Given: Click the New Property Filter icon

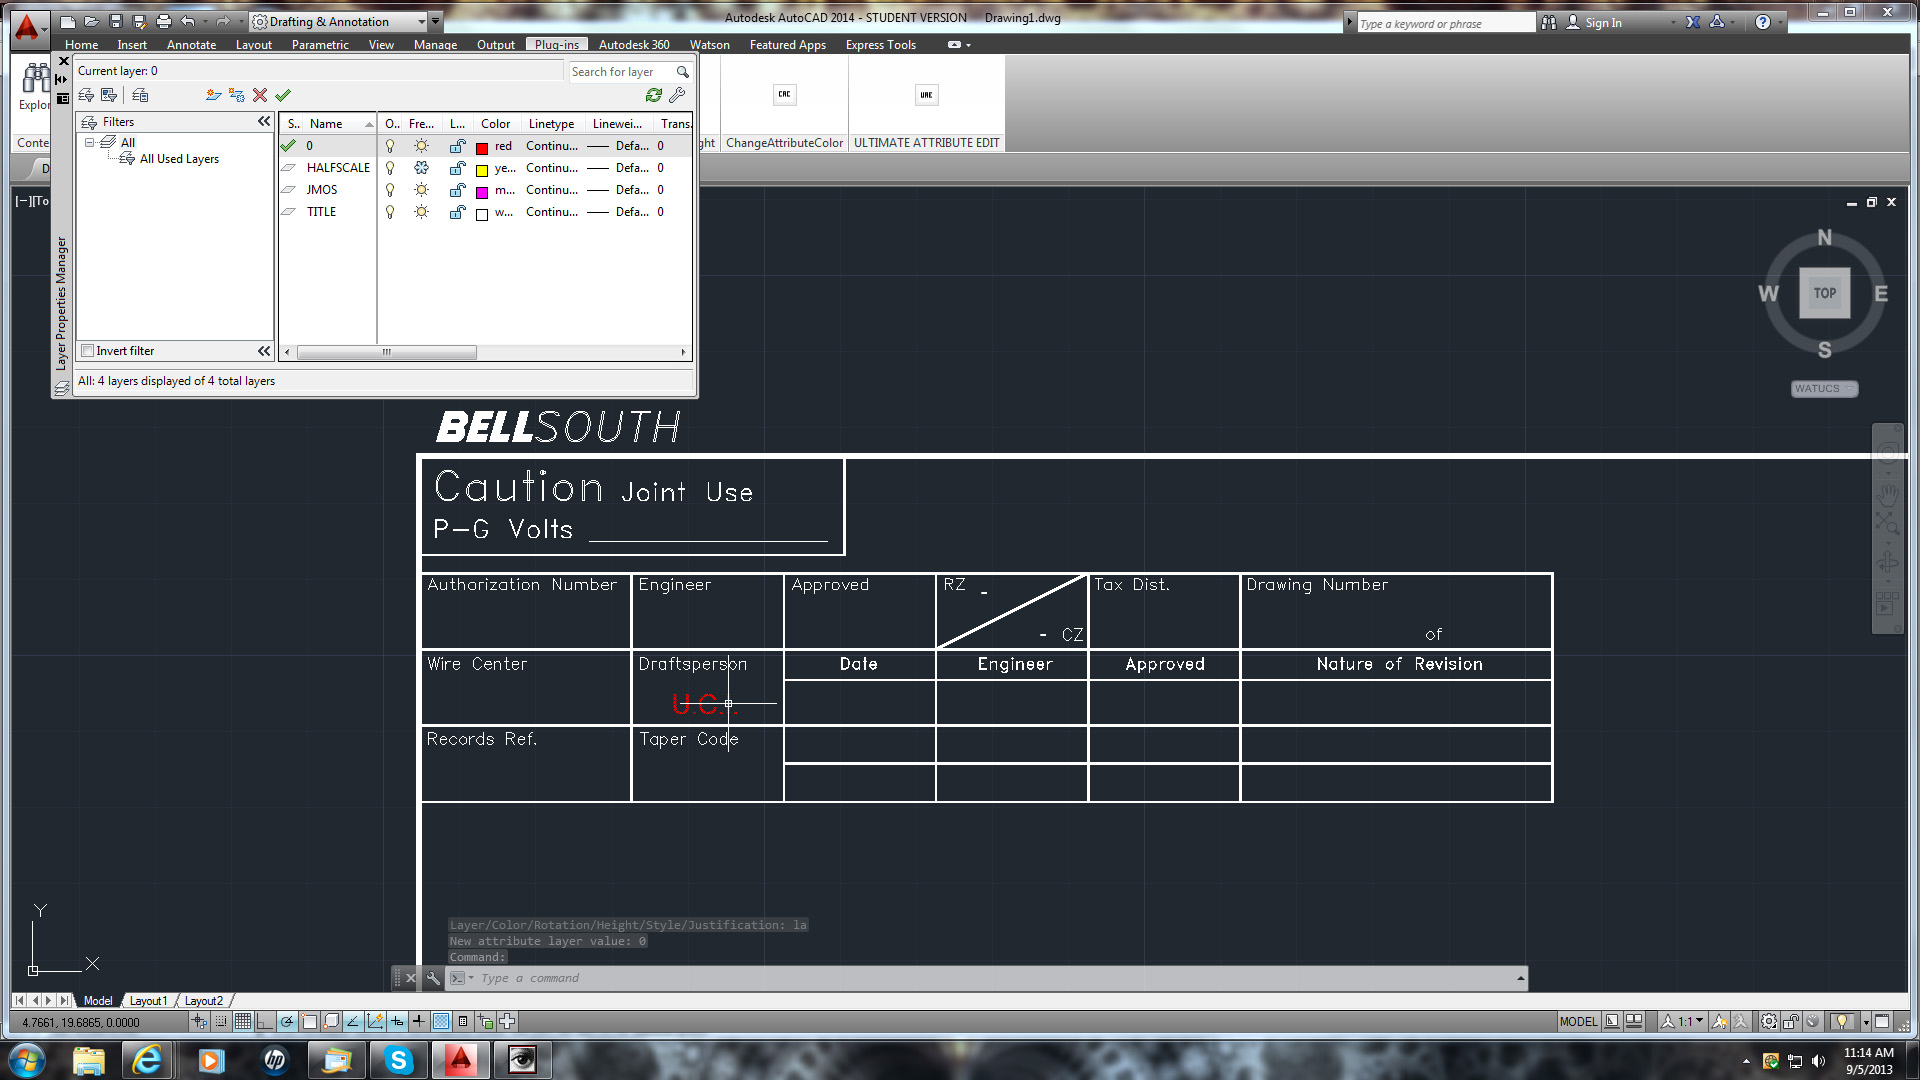Looking at the screenshot, I should 87,95.
